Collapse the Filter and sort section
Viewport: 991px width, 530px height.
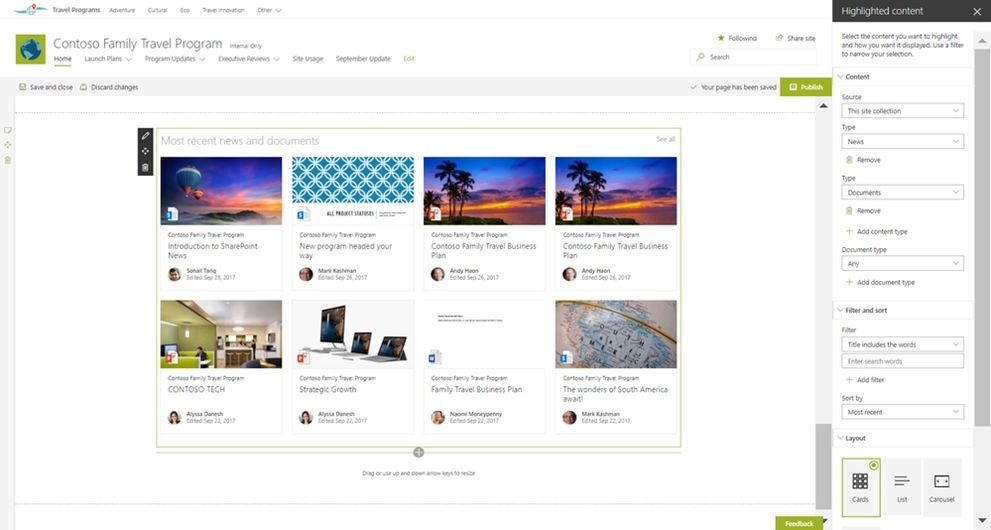pos(841,310)
